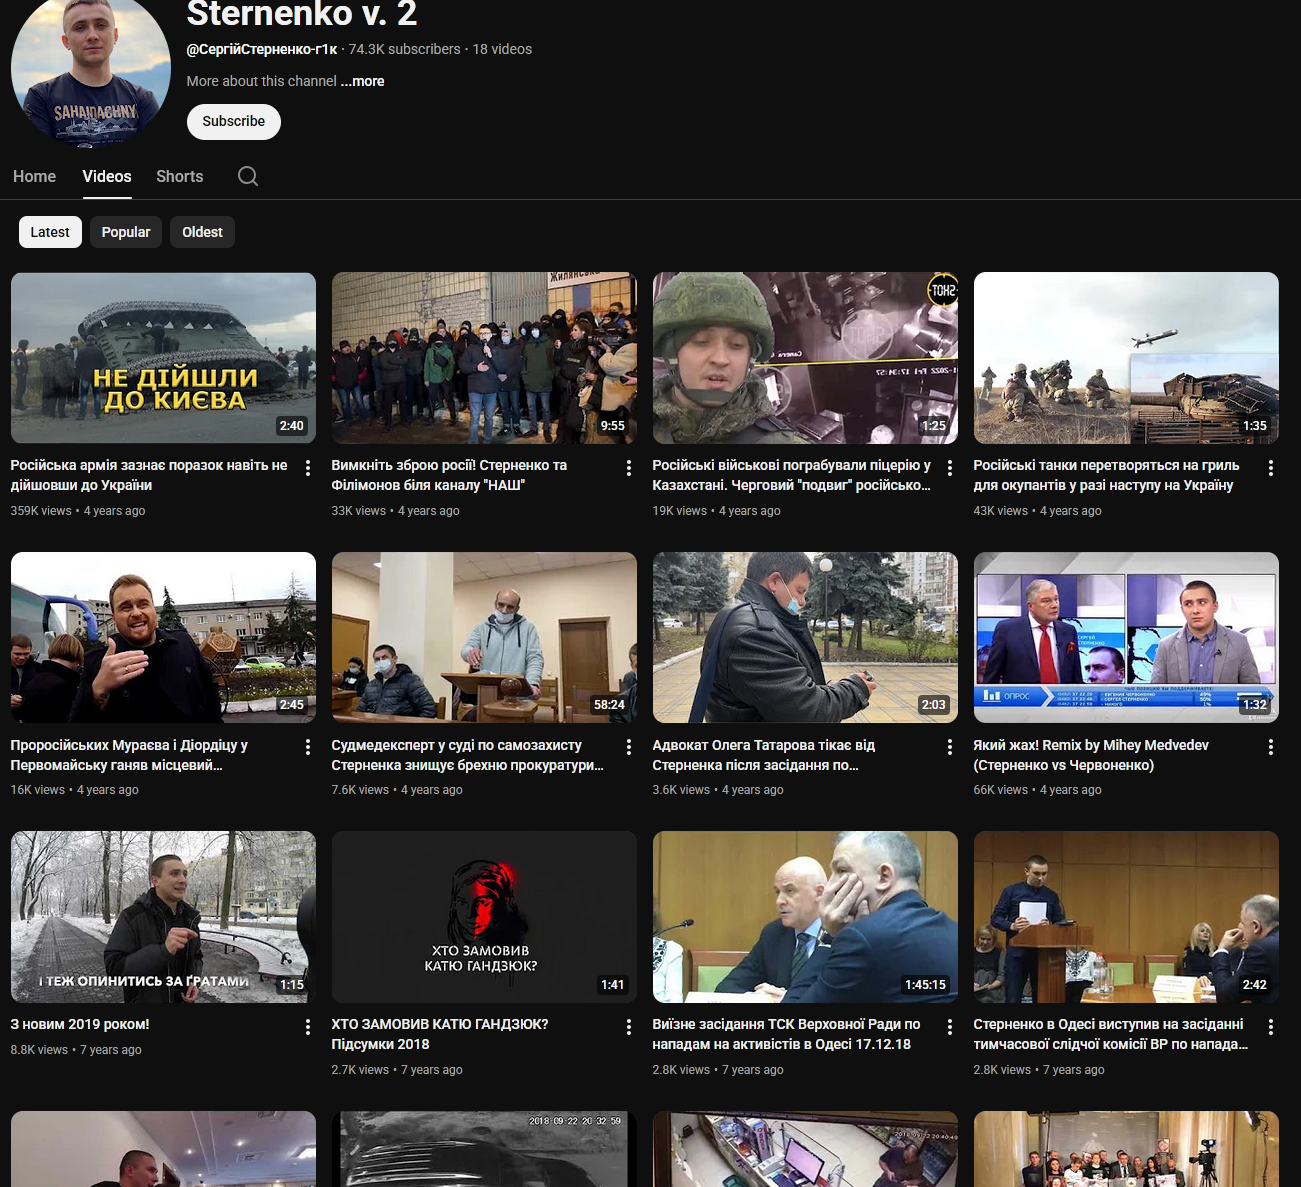1301x1187 pixels.
Task: Open title 'Російські танки перетворяться на гриль'
Action: tap(1106, 475)
